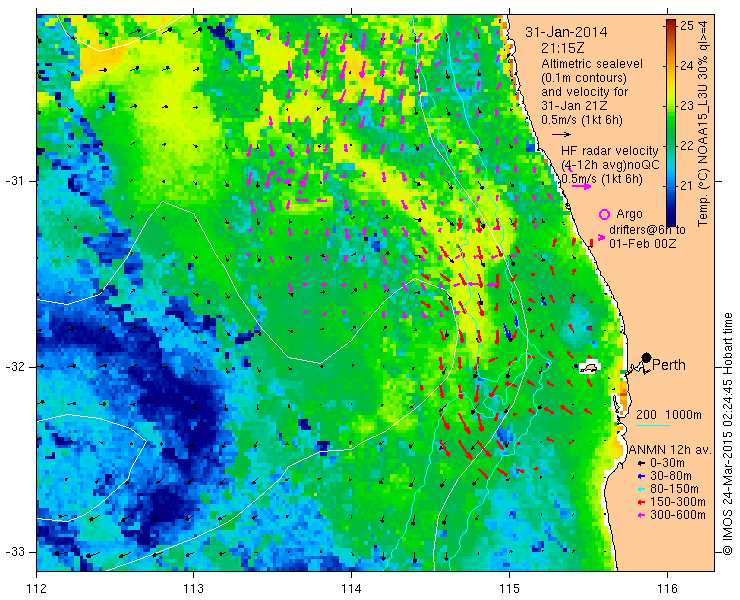Click the 21 degree colorbar tick label

[x=687, y=185]
